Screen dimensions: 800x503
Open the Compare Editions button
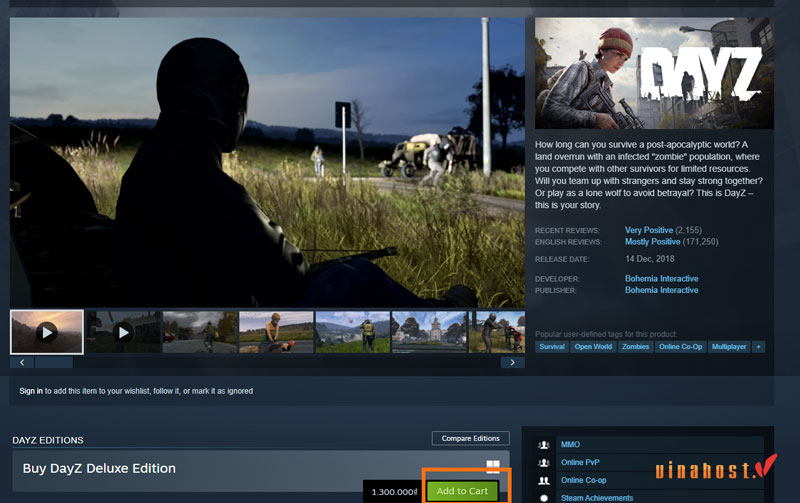pos(470,438)
